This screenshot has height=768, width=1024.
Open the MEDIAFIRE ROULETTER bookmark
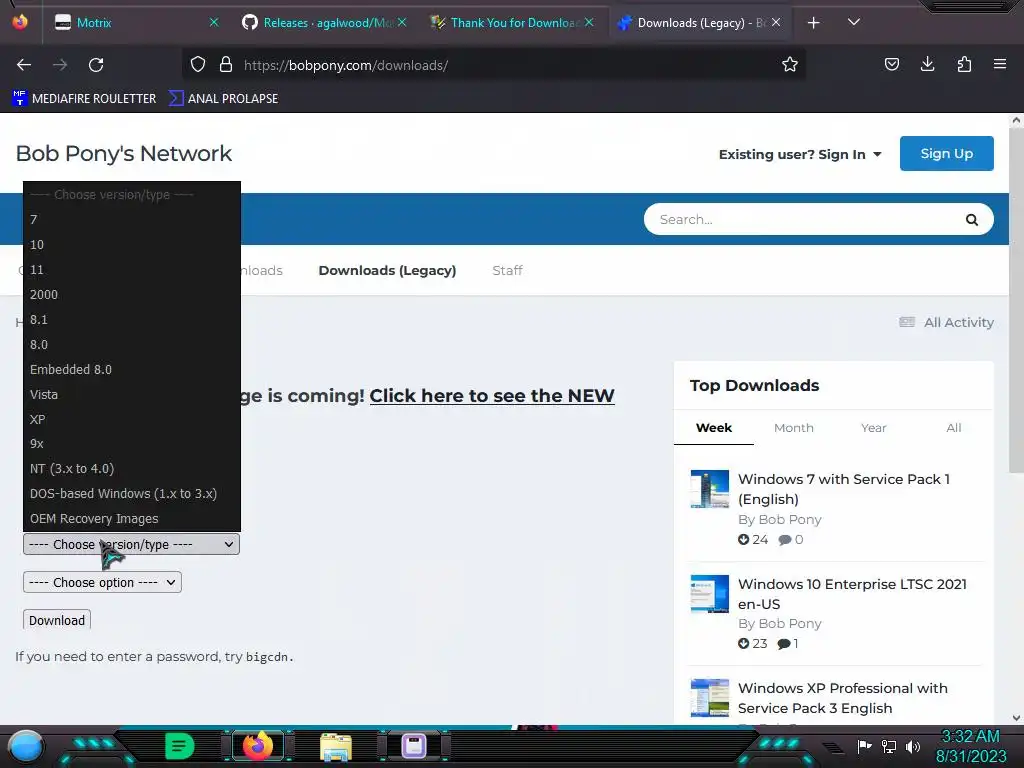(84, 99)
